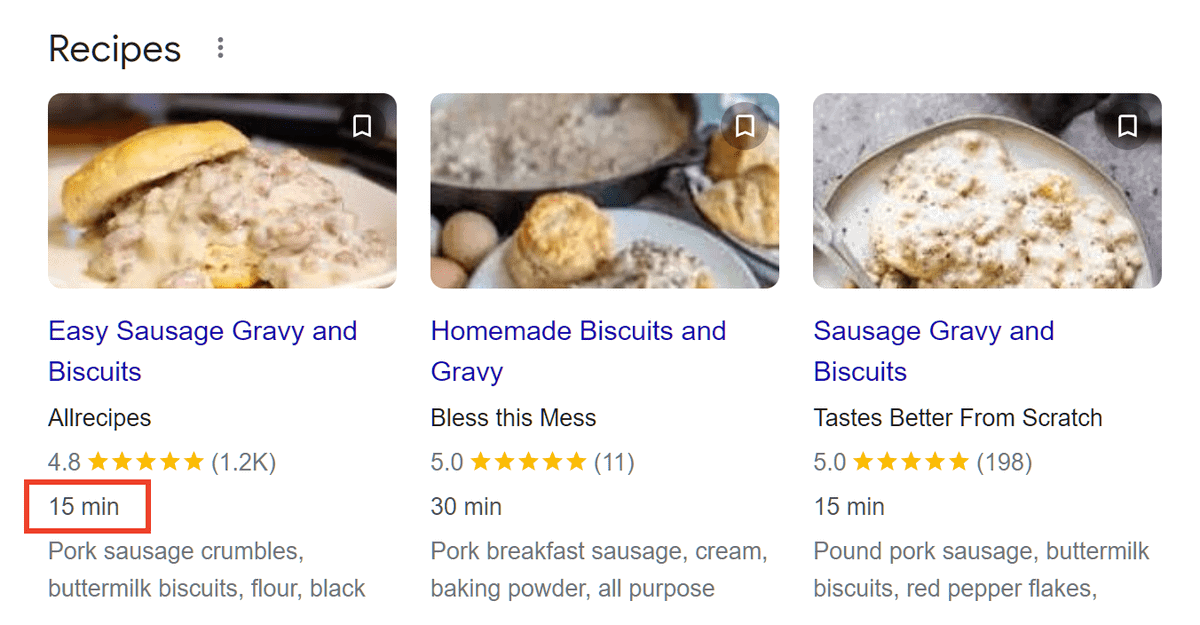Image resolution: width=1200 pixels, height=625 pixels.
Task: Click the highlighted 15 min cook time
Action: click(x=85, y=507)
